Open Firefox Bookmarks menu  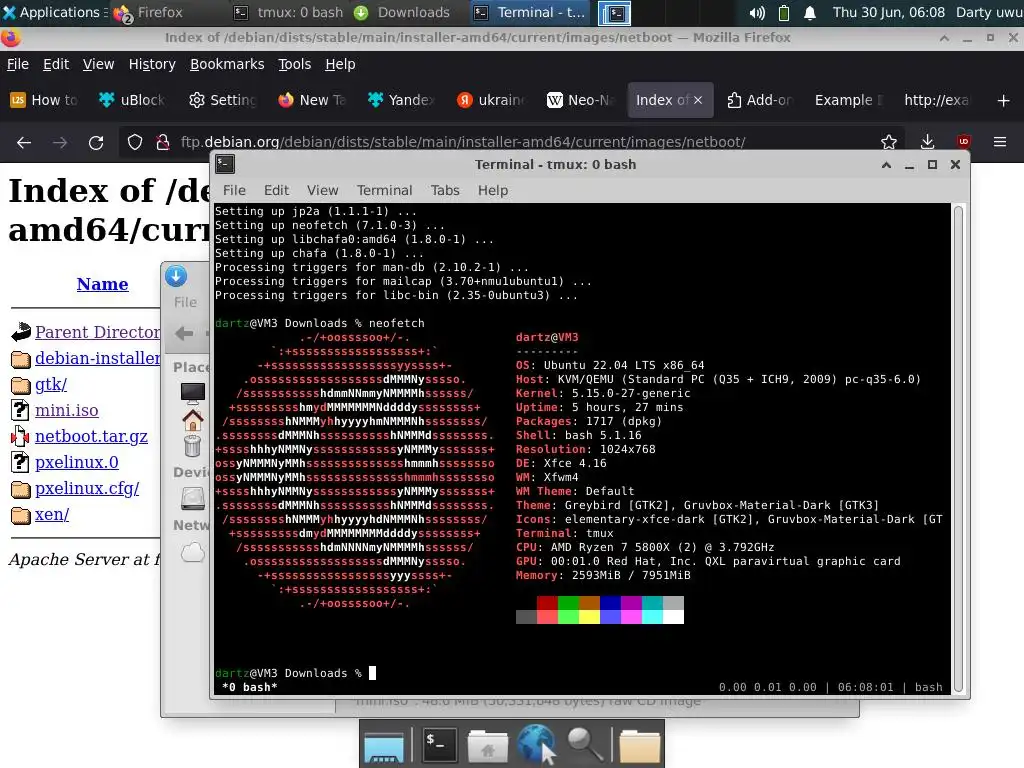coord(227,64)
